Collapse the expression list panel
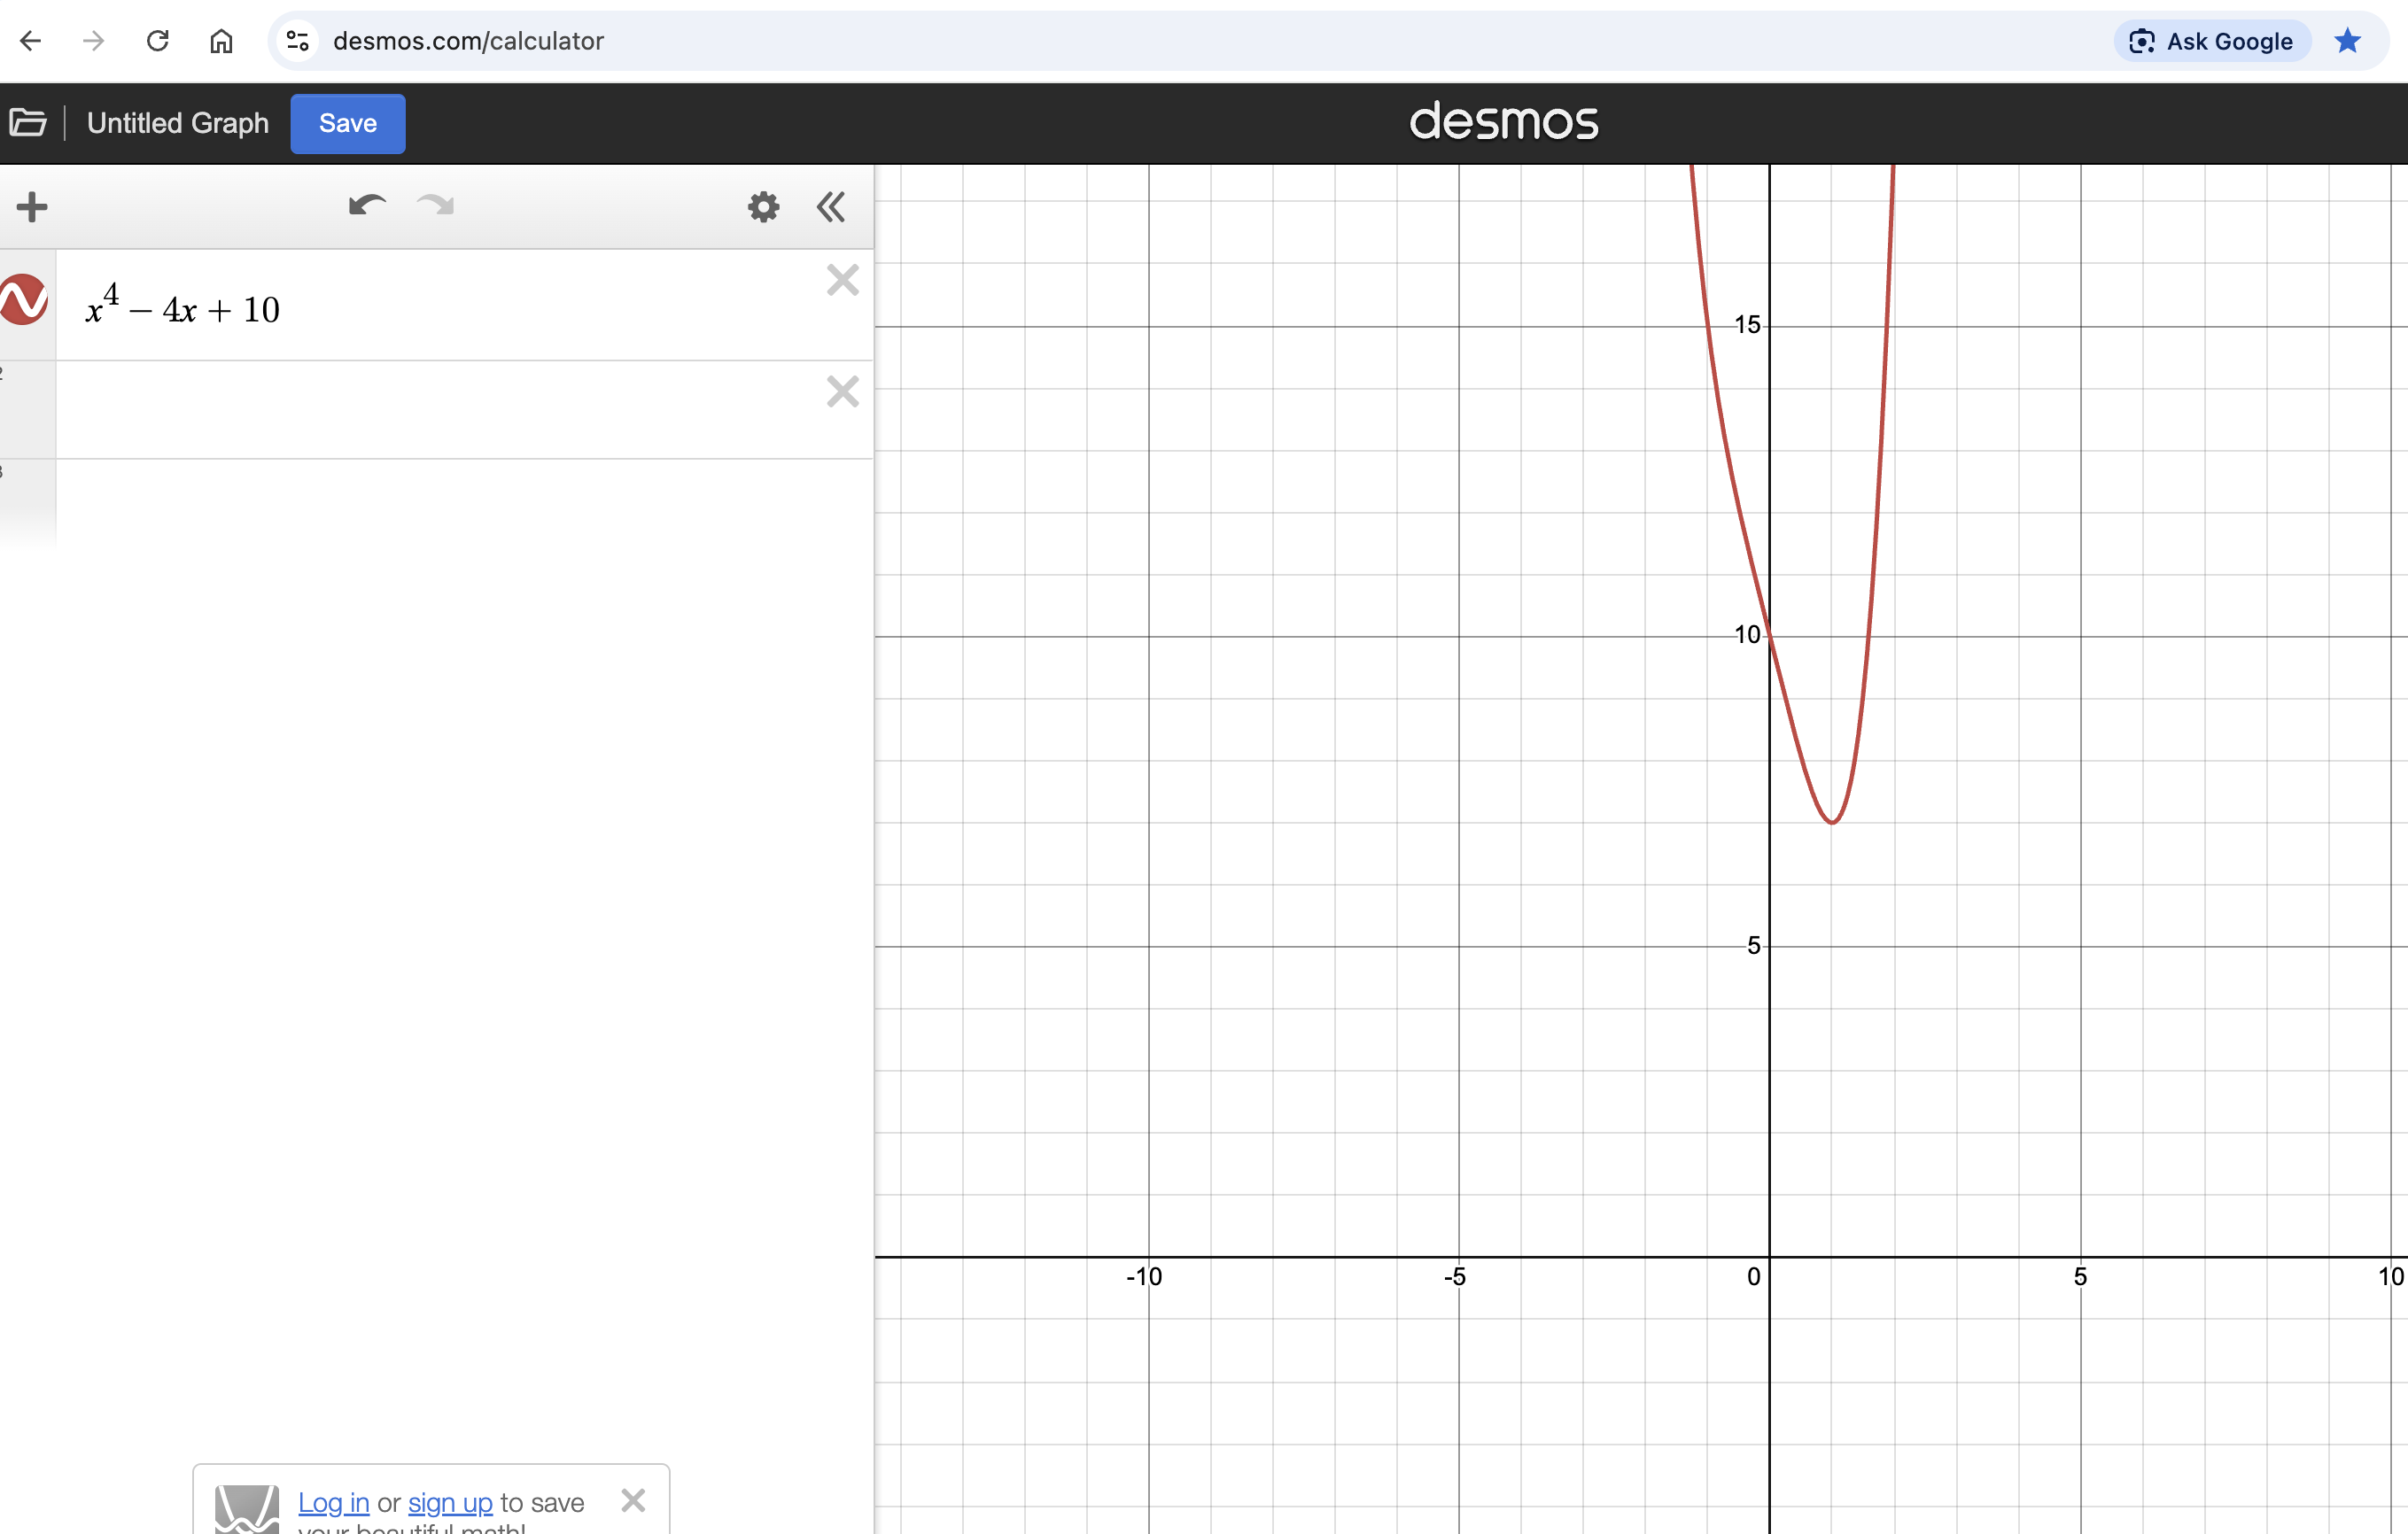The image size is (2408, 1534). pos(830,207)
